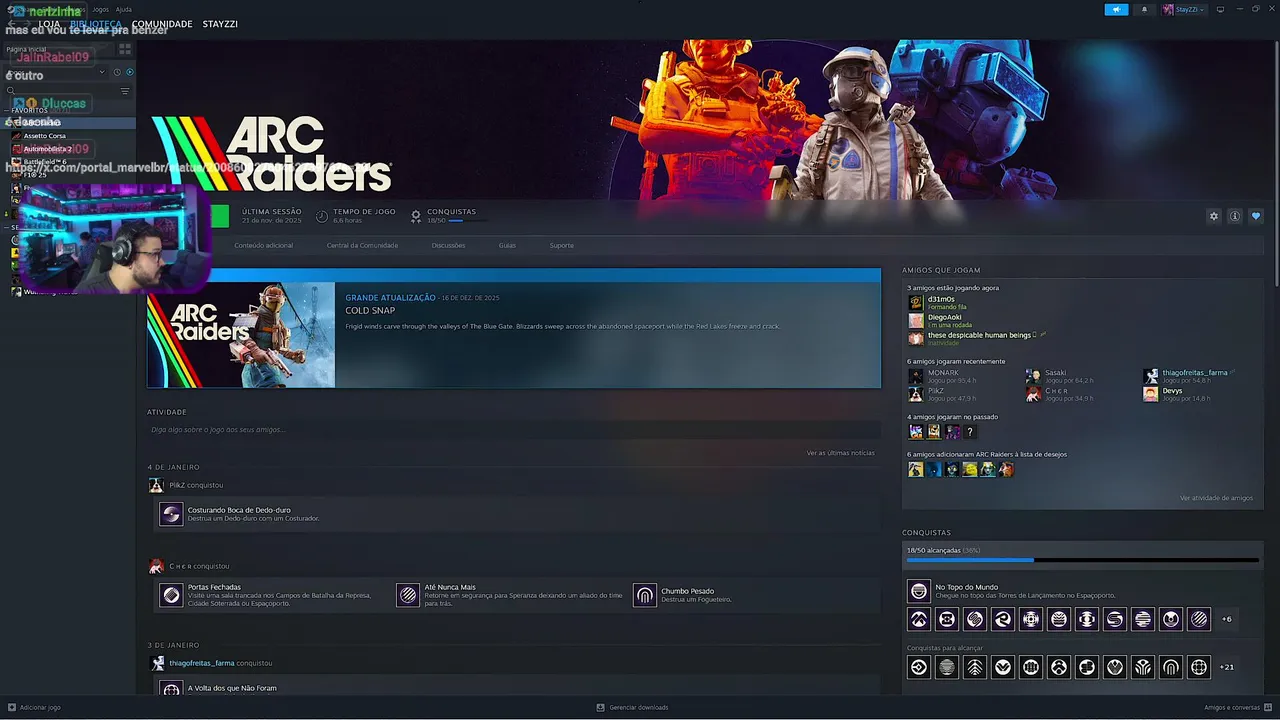Open Gerenciar downloads
The image size is (1280, 720).
click(632, 707)
